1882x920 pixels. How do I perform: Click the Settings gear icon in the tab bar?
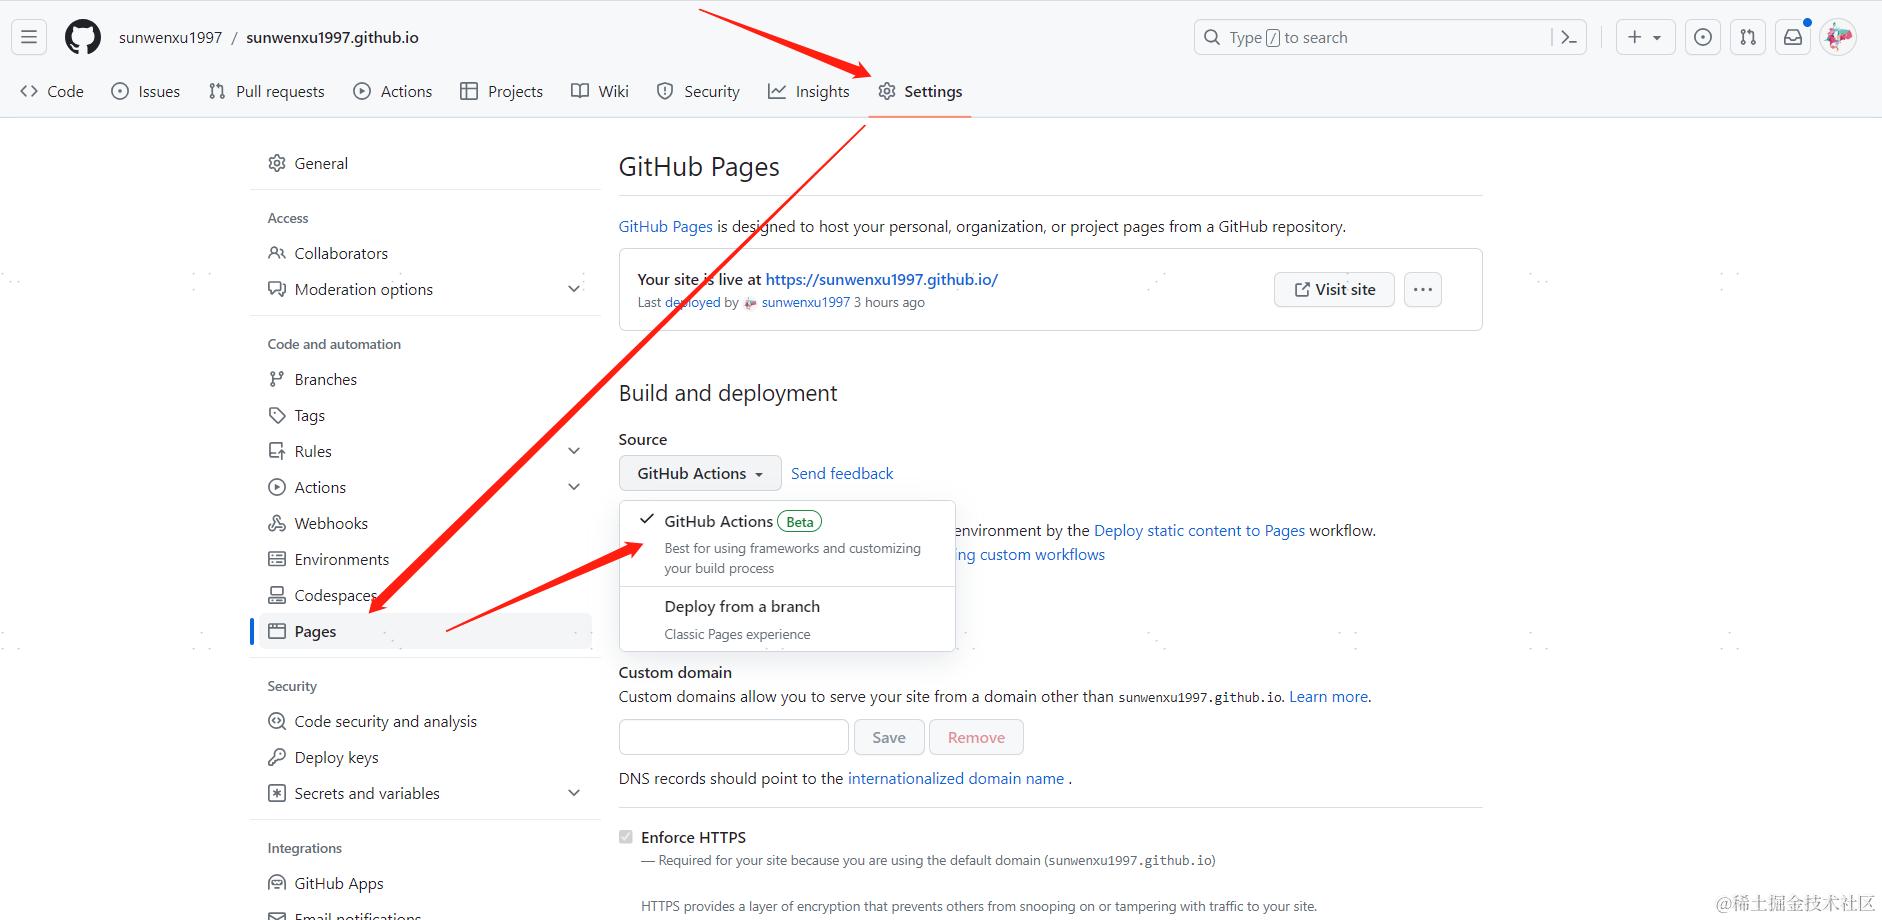pyautogui.click(x=887, y=91)
